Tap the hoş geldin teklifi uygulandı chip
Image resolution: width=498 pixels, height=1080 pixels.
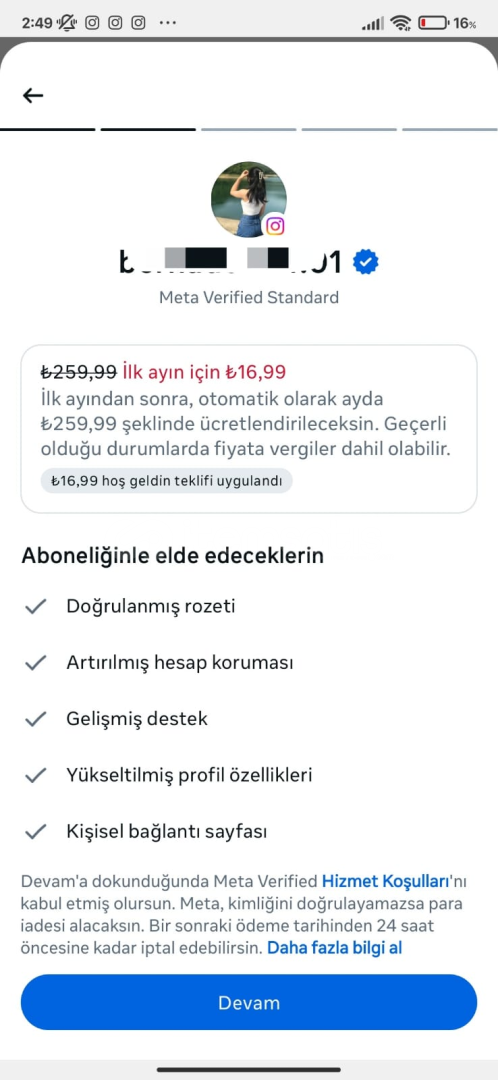click(x=166, y=482)
